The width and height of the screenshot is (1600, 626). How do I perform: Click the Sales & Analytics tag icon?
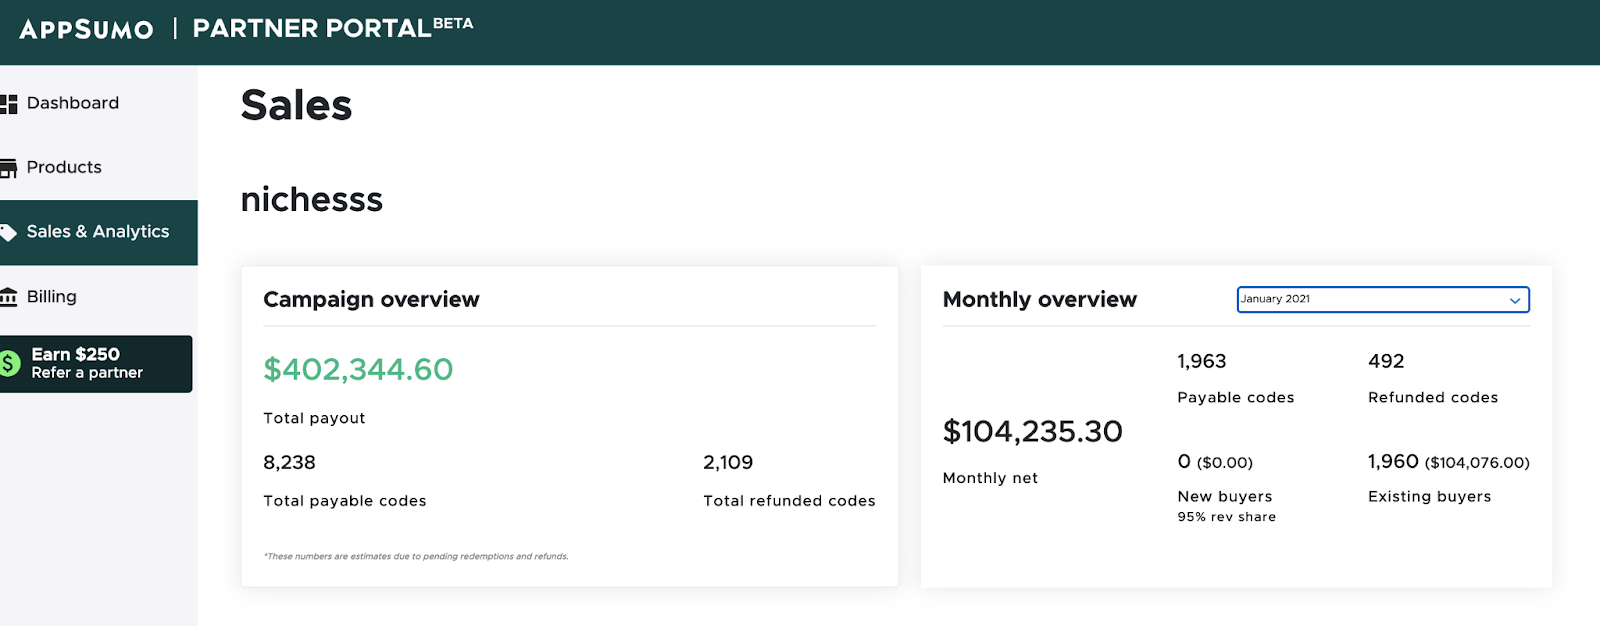click(9, 232)
